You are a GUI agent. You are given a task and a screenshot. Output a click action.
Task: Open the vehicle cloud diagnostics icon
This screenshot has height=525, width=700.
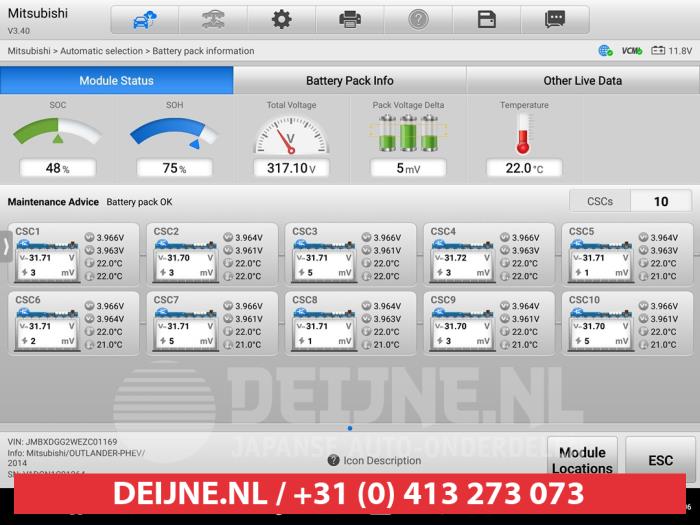[x=145, y=20]
